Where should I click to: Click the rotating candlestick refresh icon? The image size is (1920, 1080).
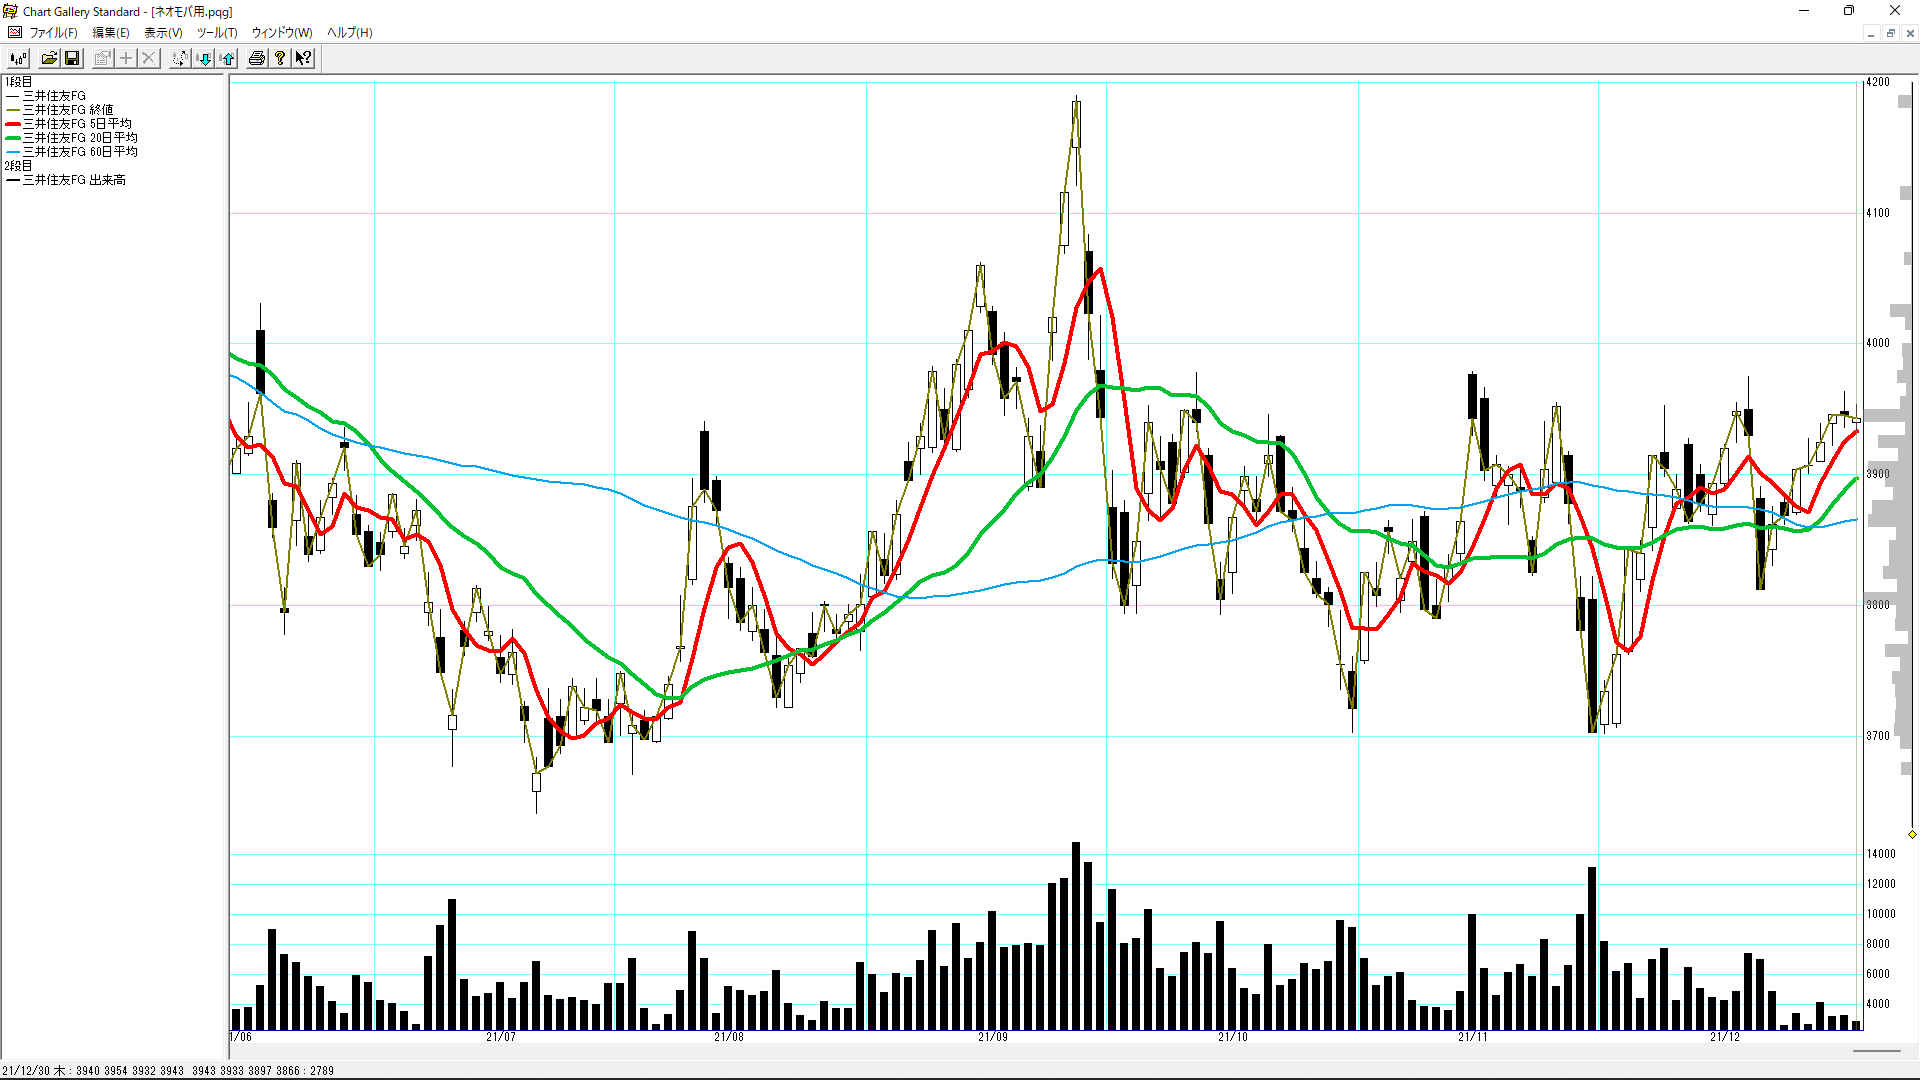coord(179,58)
